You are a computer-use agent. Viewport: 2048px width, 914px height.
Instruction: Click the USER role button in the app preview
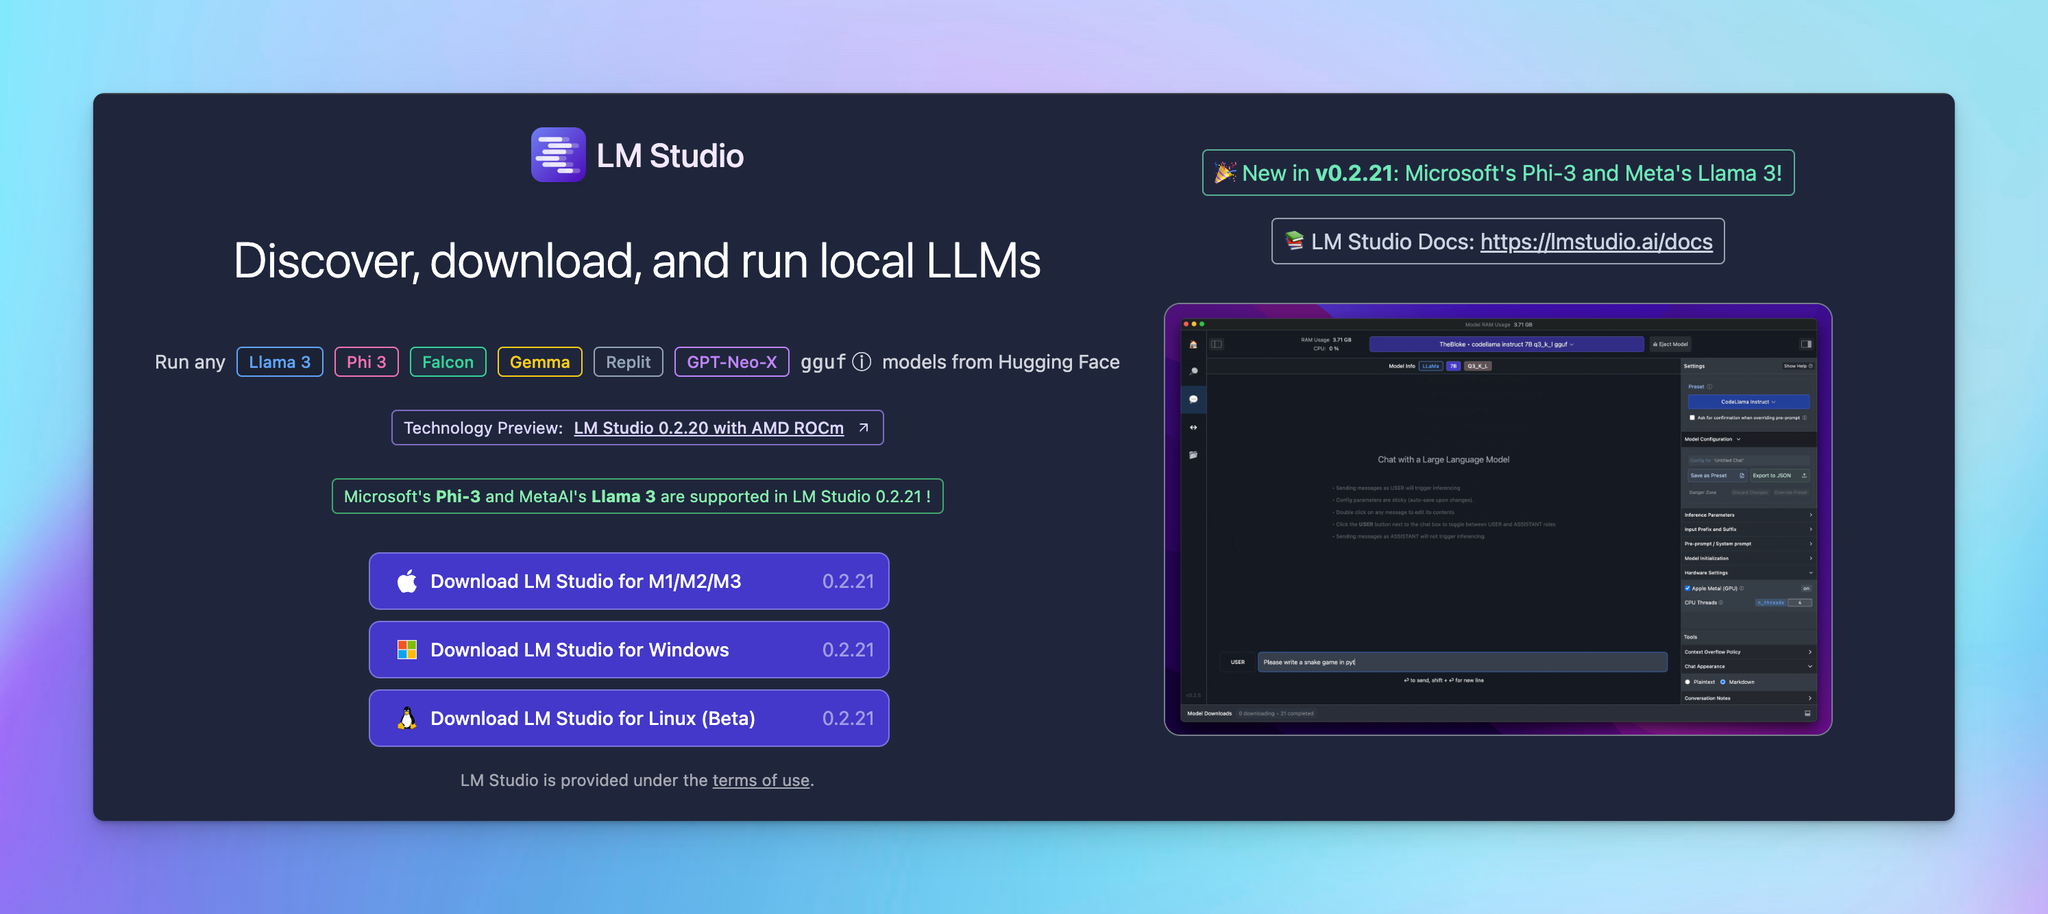[1238, 662]
